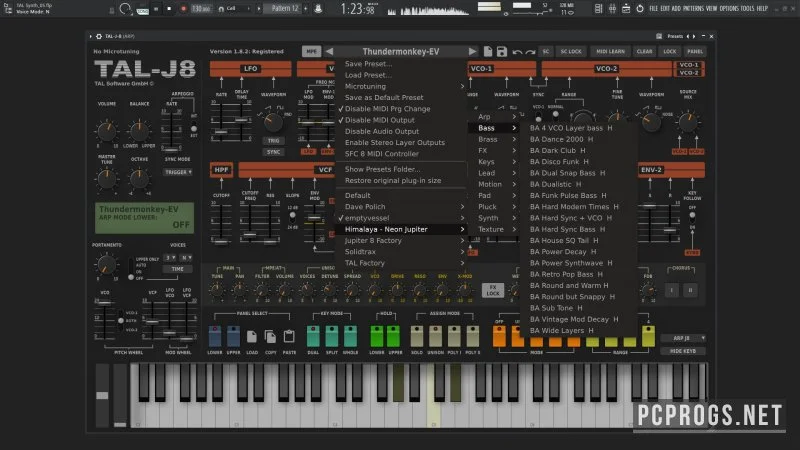Adjust the arpeggio RATE slider
Screen dimensions: 800x450
click(x=171, y=149)
